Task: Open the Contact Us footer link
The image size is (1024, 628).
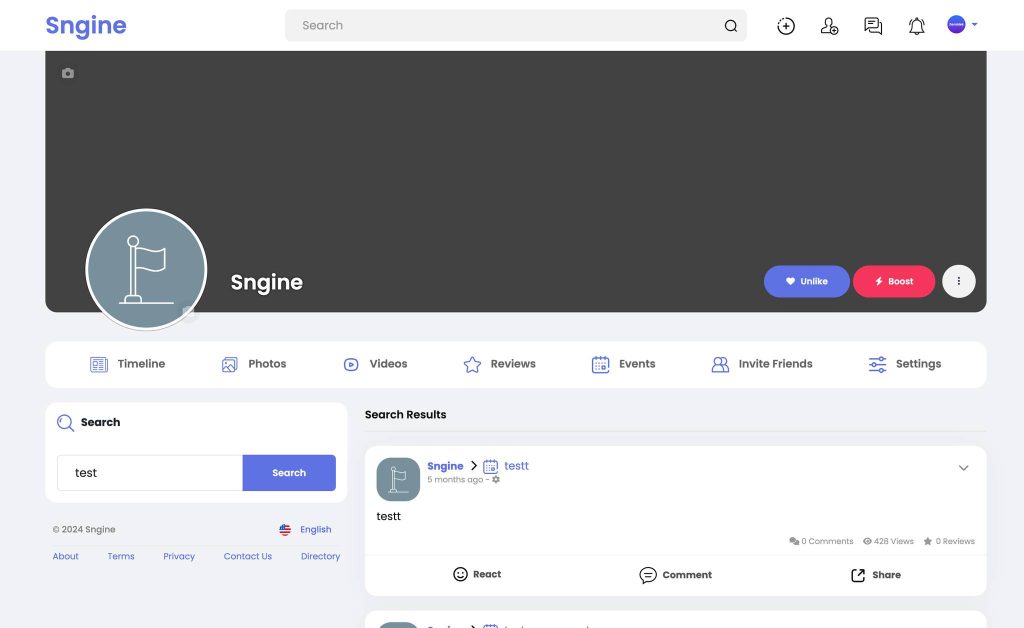Action: click(248, 556)
